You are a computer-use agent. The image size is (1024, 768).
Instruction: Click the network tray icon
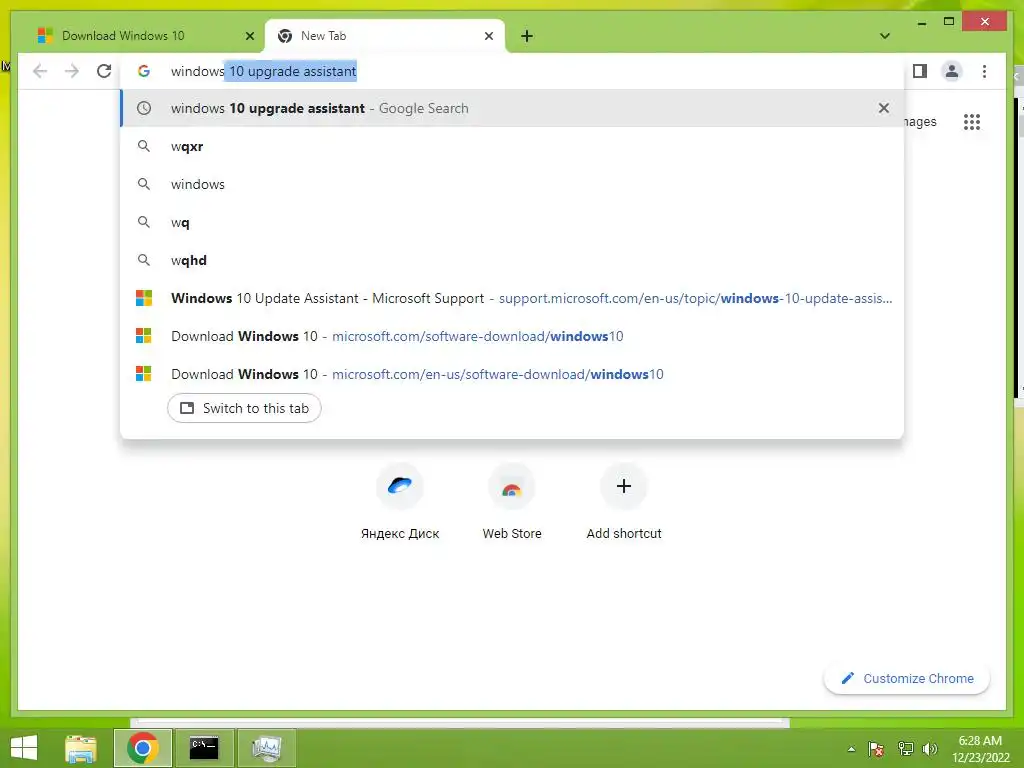point(906,748)
